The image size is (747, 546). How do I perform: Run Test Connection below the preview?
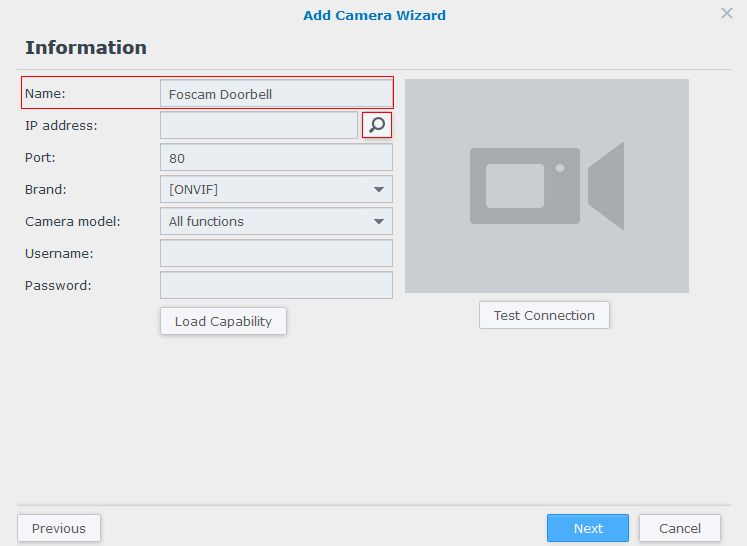tap(544, 315)
